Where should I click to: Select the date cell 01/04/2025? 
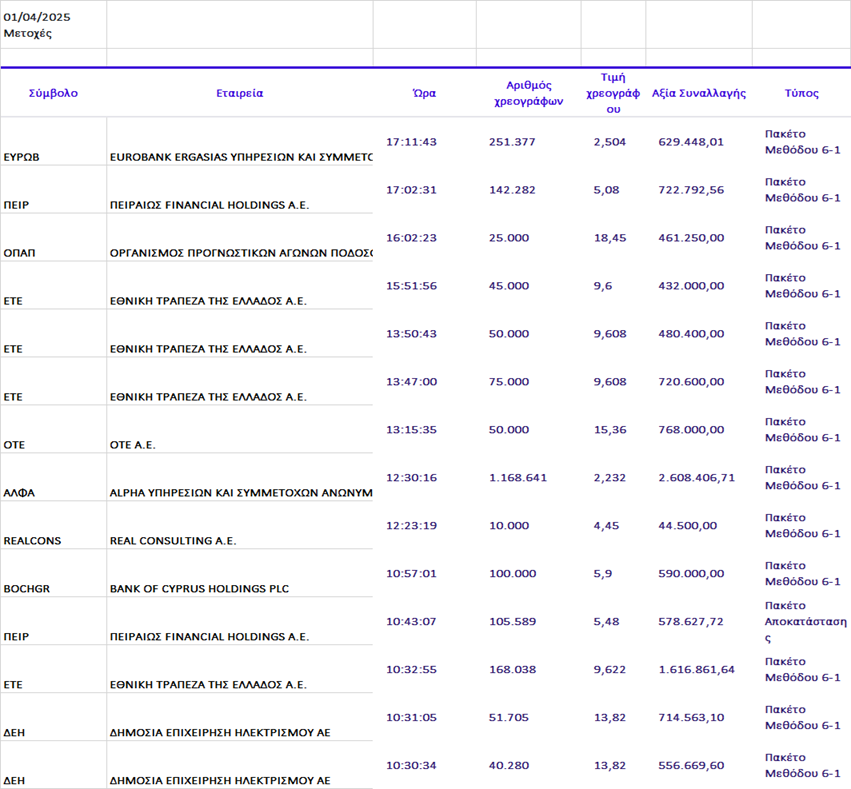[37, 17]
